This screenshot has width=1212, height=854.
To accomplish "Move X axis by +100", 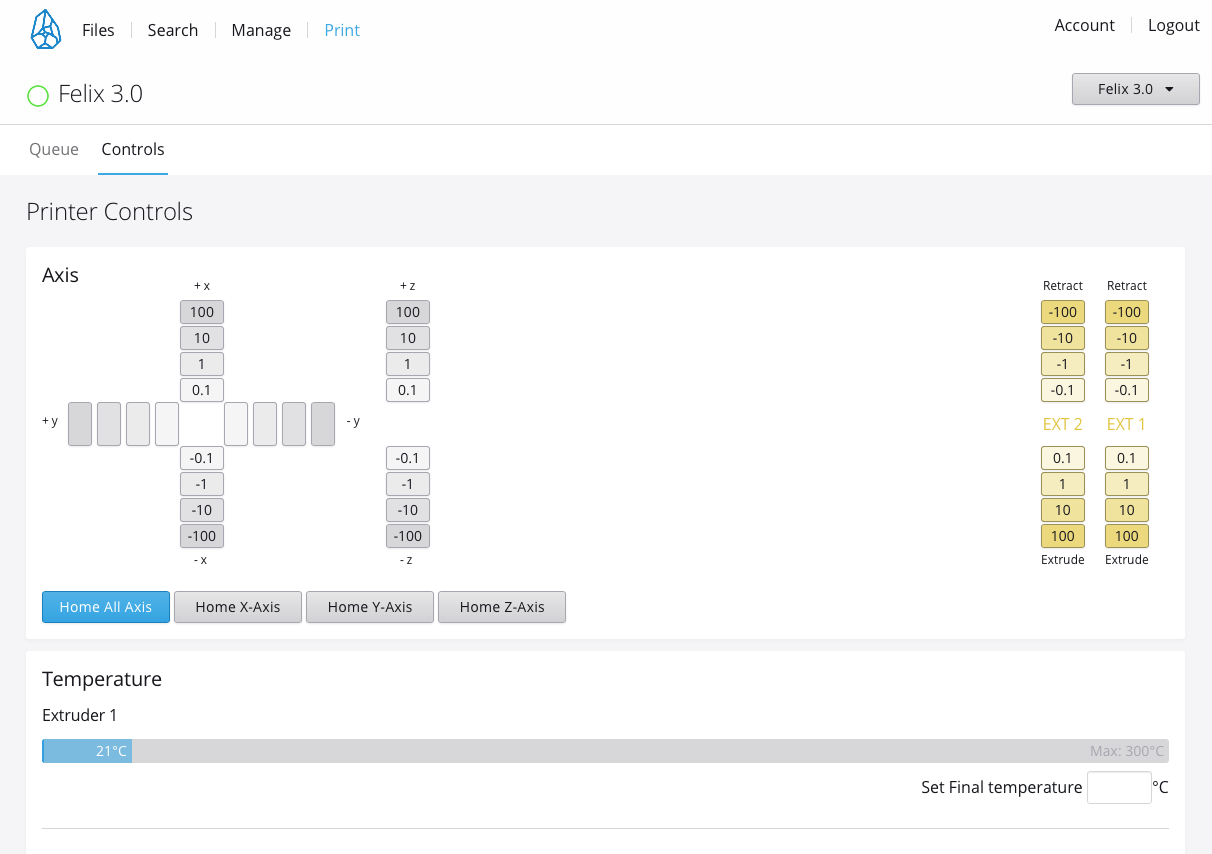I will (x=202, y=312).
